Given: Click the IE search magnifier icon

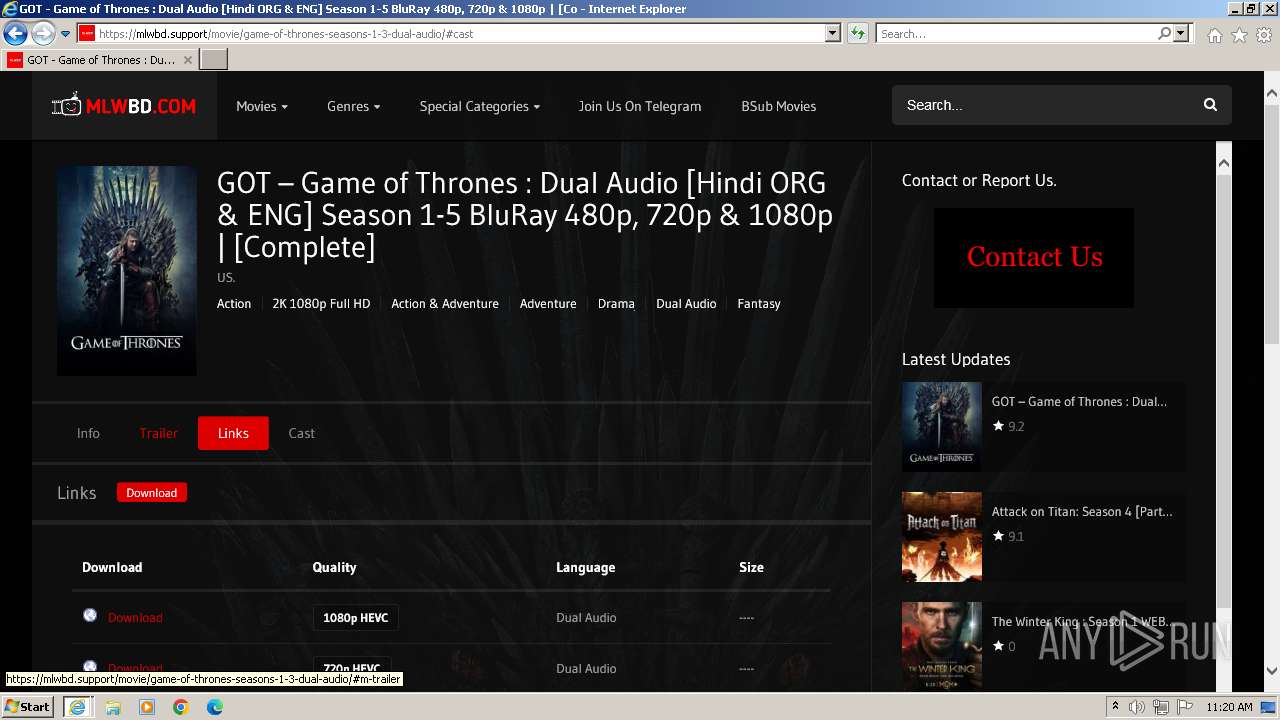Looking at the screenshot, I should [1164, 33].
